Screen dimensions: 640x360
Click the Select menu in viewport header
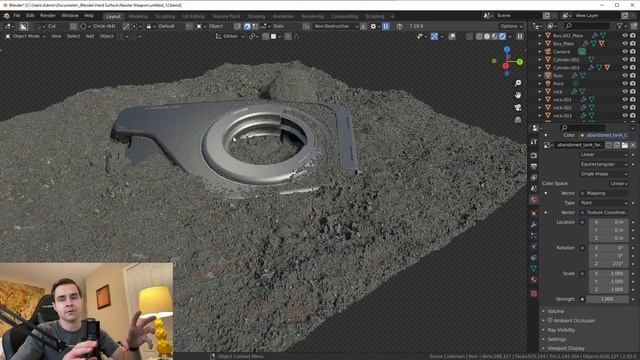point(73,36)
